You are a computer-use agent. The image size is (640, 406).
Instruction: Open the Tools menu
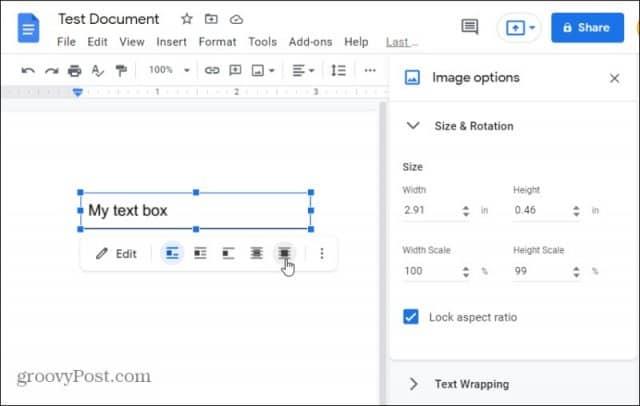262,42
